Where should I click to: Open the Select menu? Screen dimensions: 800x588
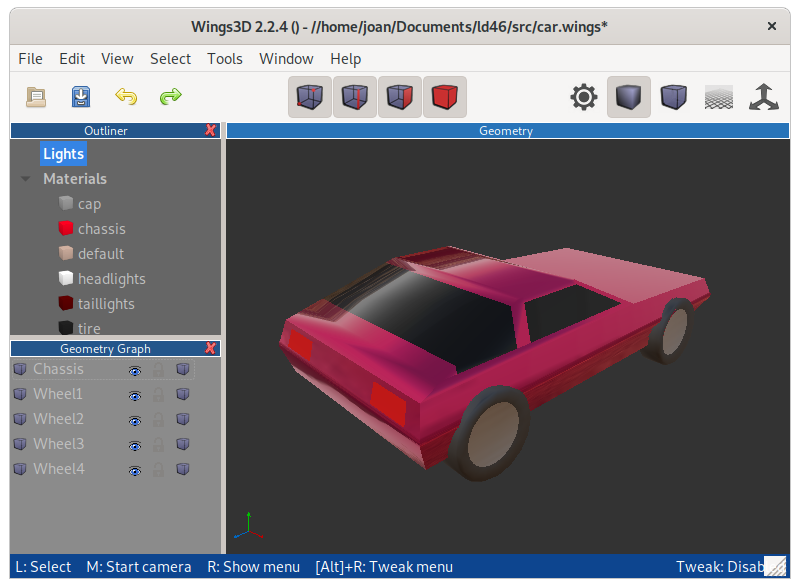coord(170,59)
